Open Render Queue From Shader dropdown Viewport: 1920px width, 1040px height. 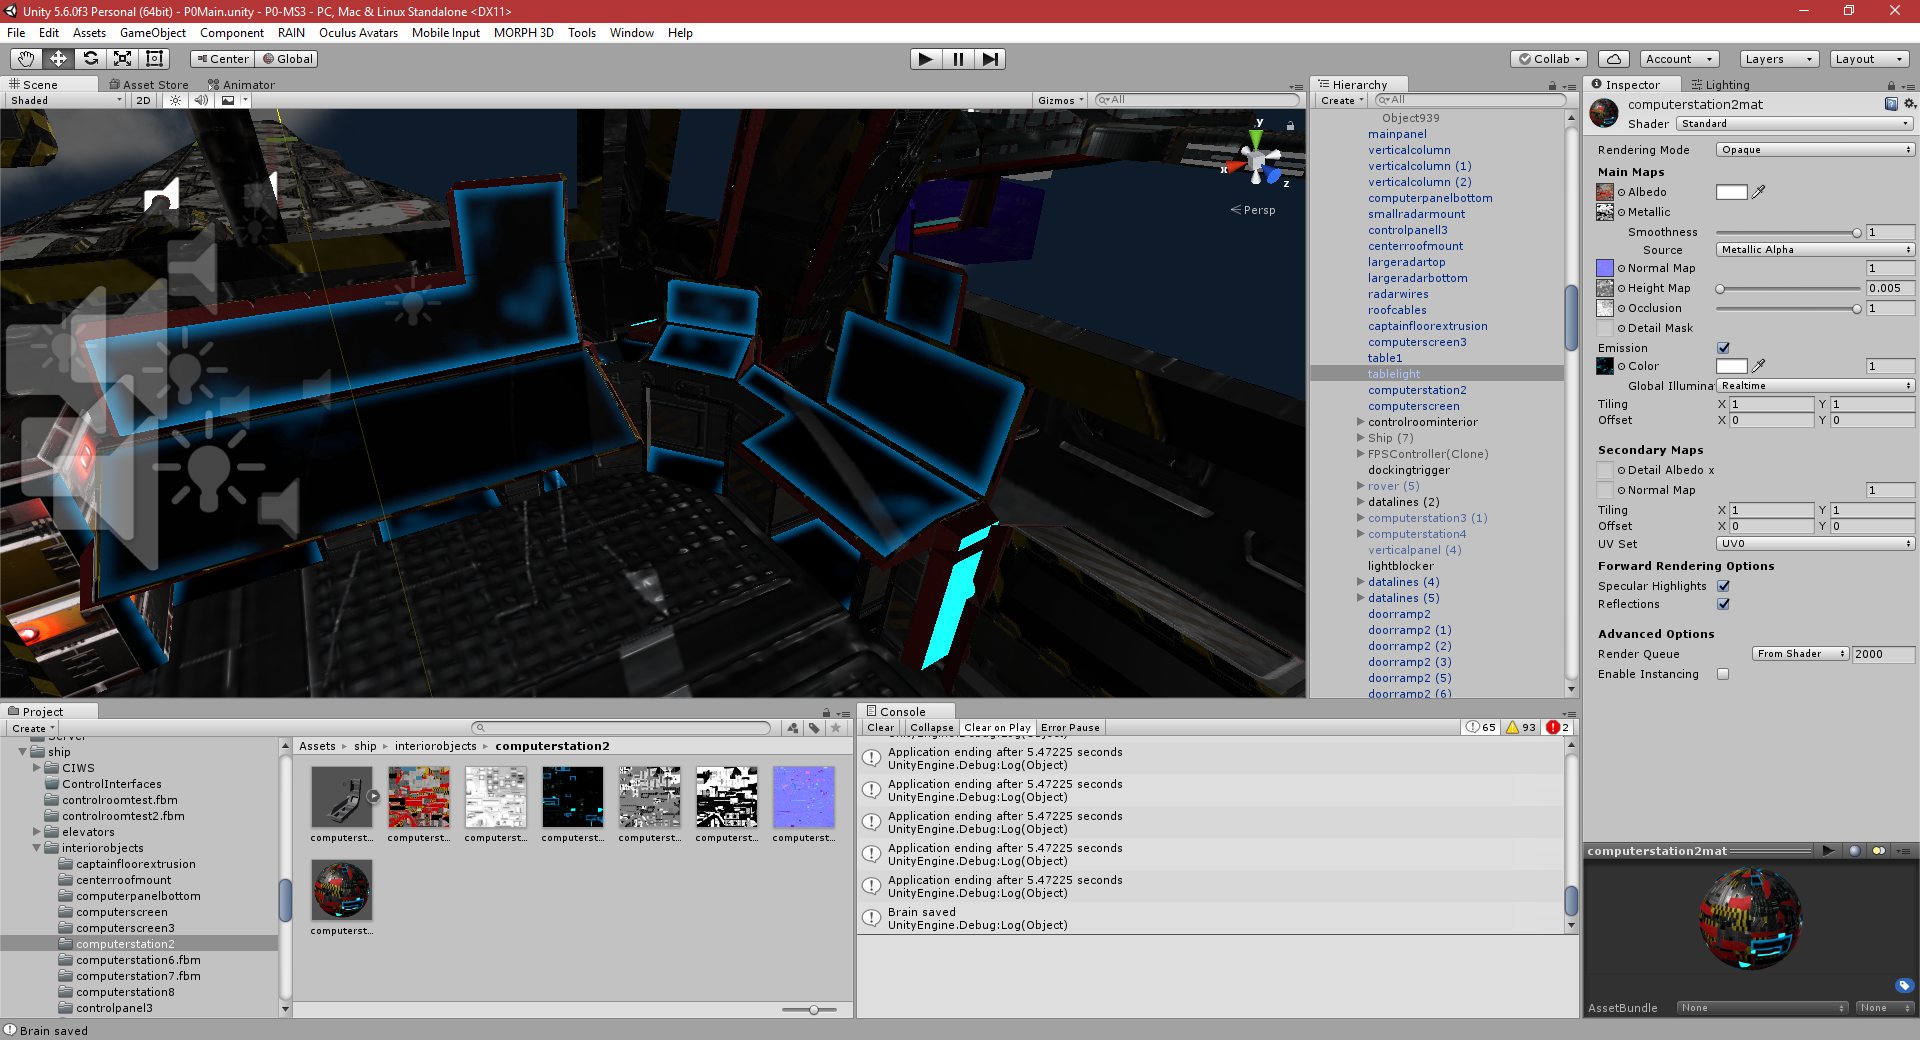1800,654
